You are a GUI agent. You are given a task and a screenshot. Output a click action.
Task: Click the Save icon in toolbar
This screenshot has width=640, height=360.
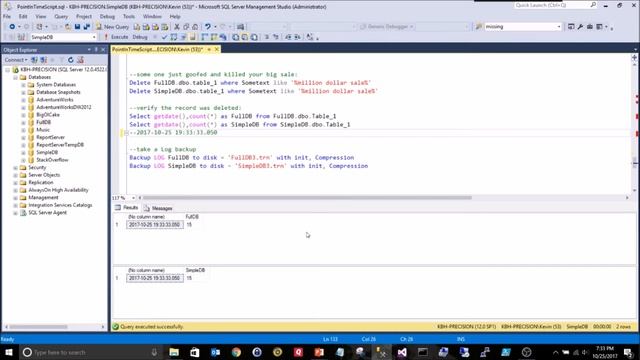[77, 27]
